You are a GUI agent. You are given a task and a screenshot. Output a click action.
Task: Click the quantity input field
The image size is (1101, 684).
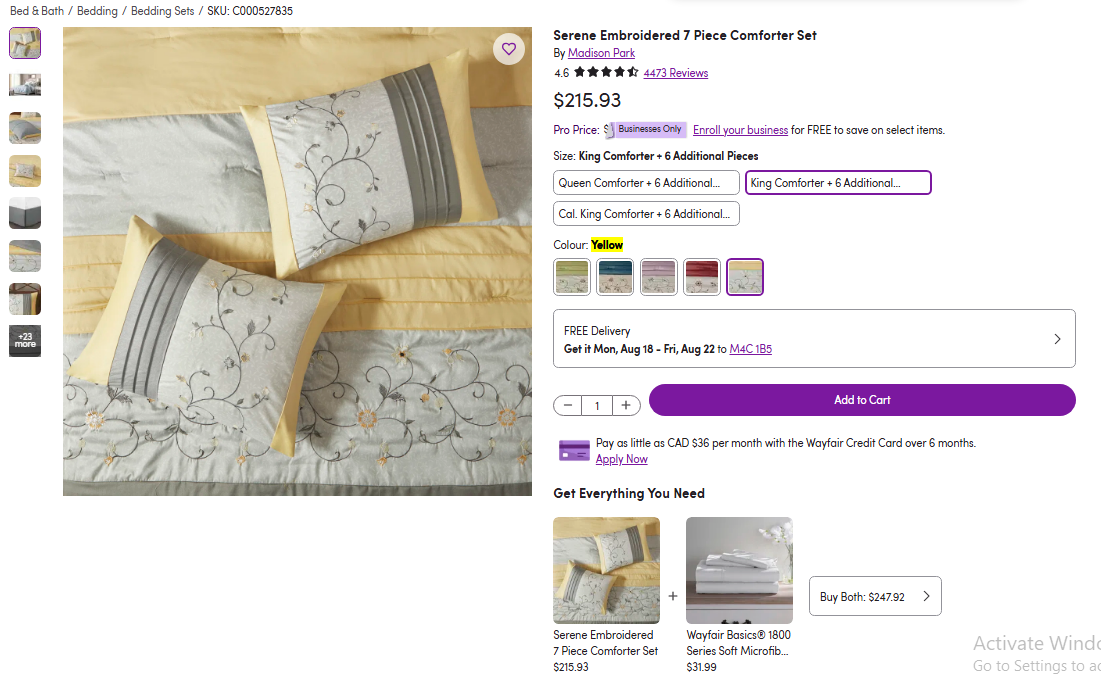597,405
